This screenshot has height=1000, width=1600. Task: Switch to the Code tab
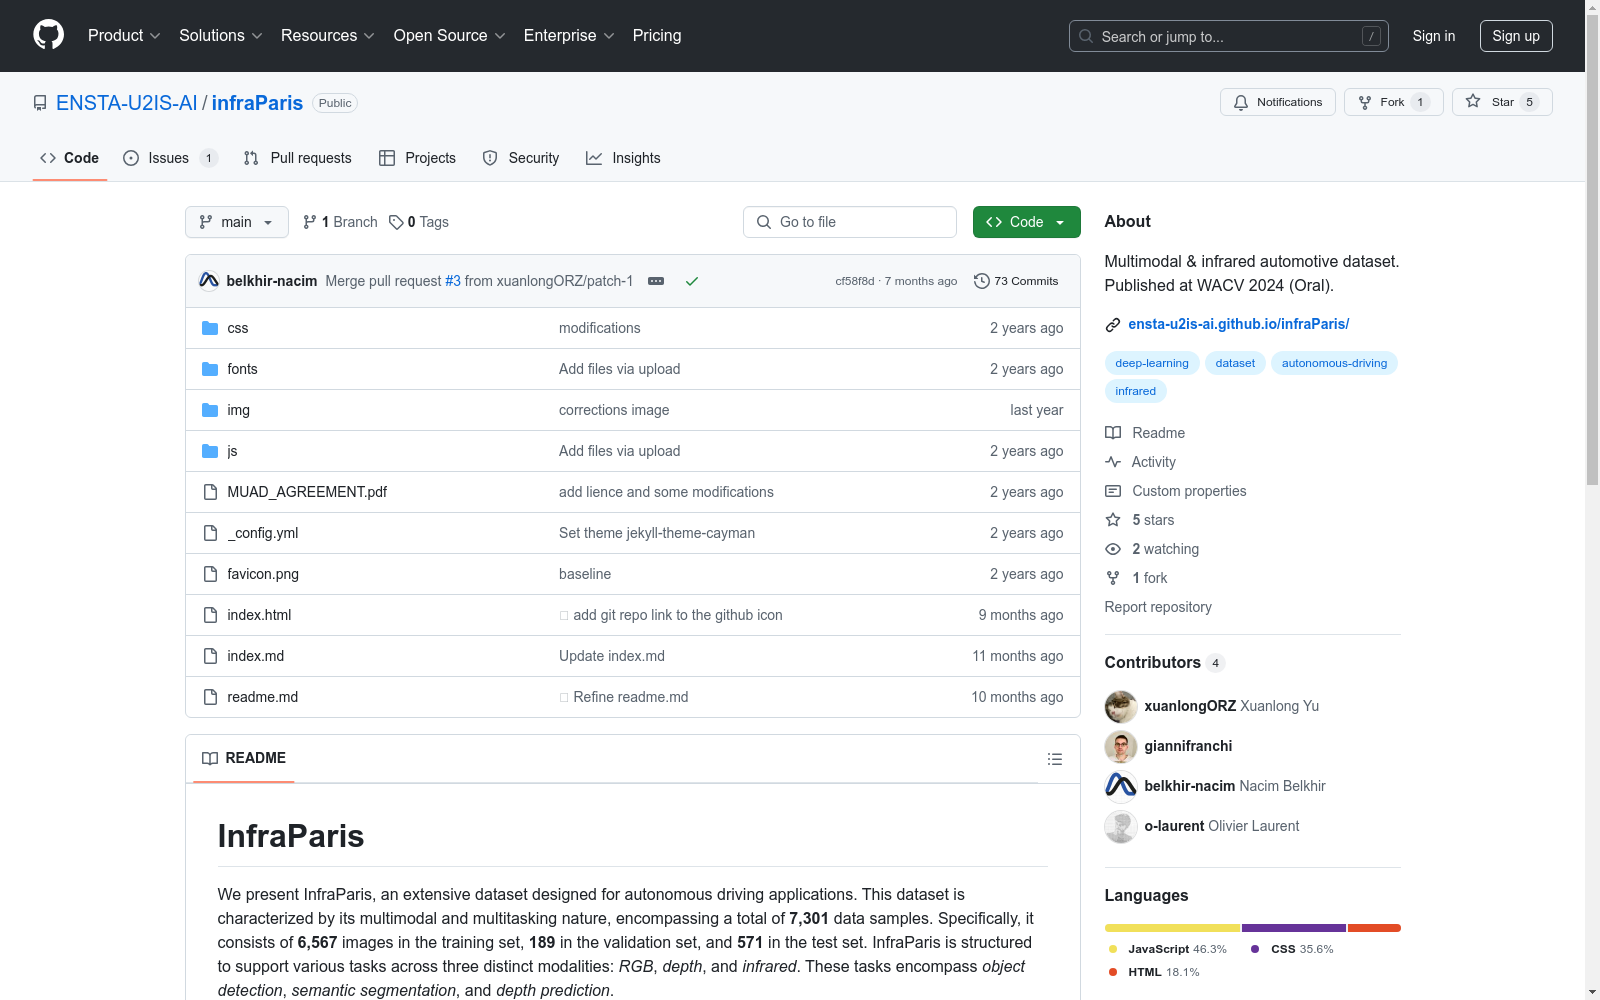69,158
